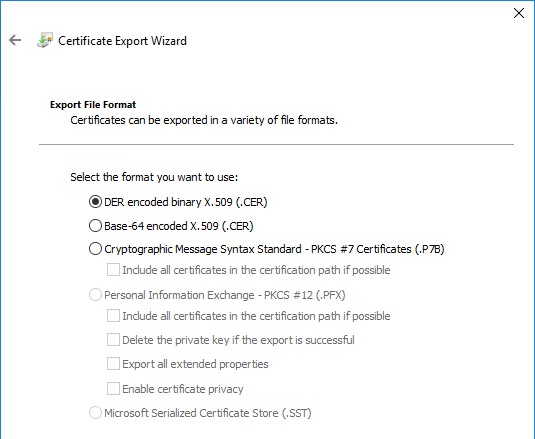
Task: Click the Enable certificate privacy label text
Action: (x=183, y=389)
